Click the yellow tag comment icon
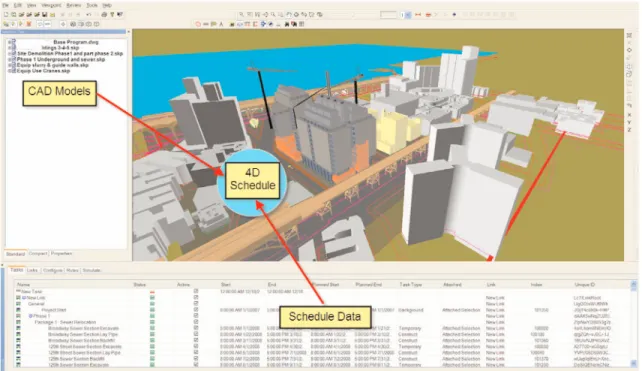Image resolution: width=642 pixels, height=371 pixels. click(213, 24)
